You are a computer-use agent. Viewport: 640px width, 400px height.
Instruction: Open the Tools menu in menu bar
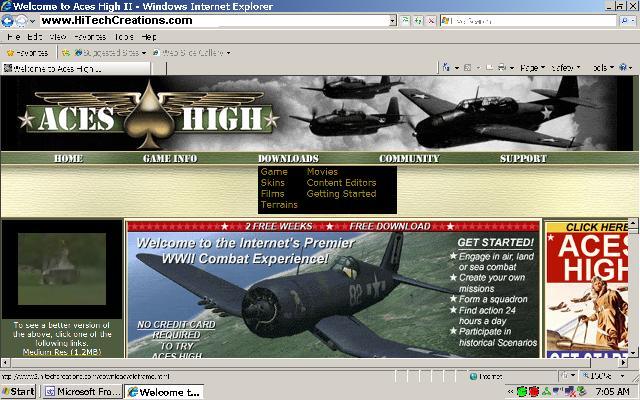(124, 37)
